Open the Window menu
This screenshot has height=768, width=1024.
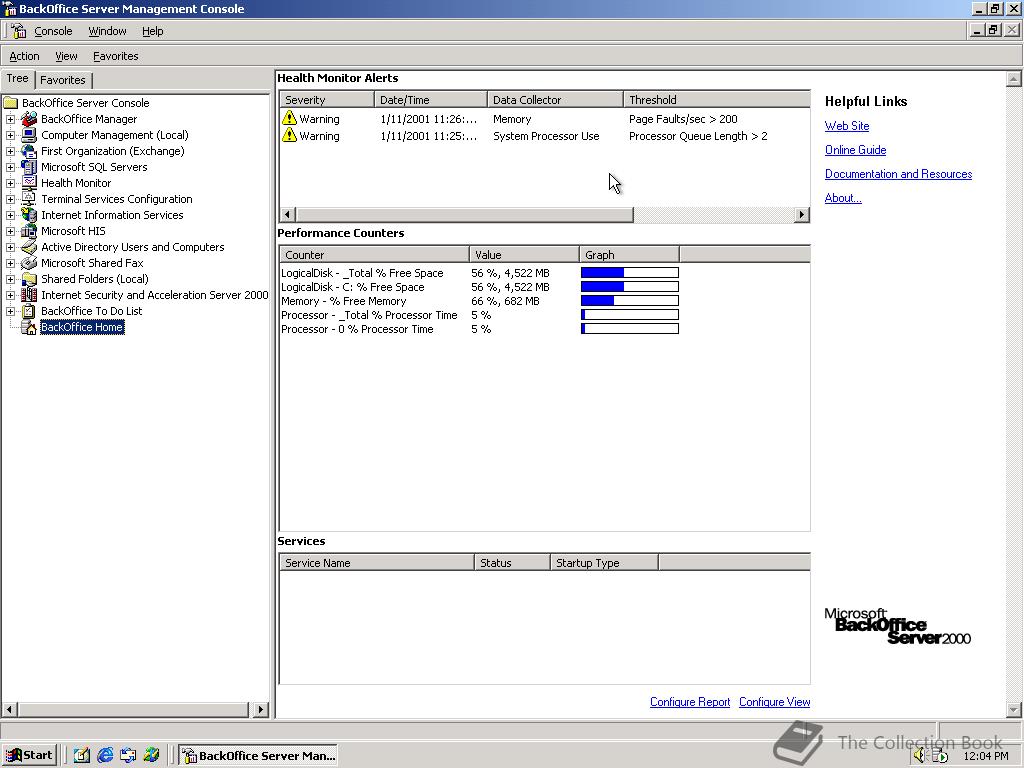point(107,31)
